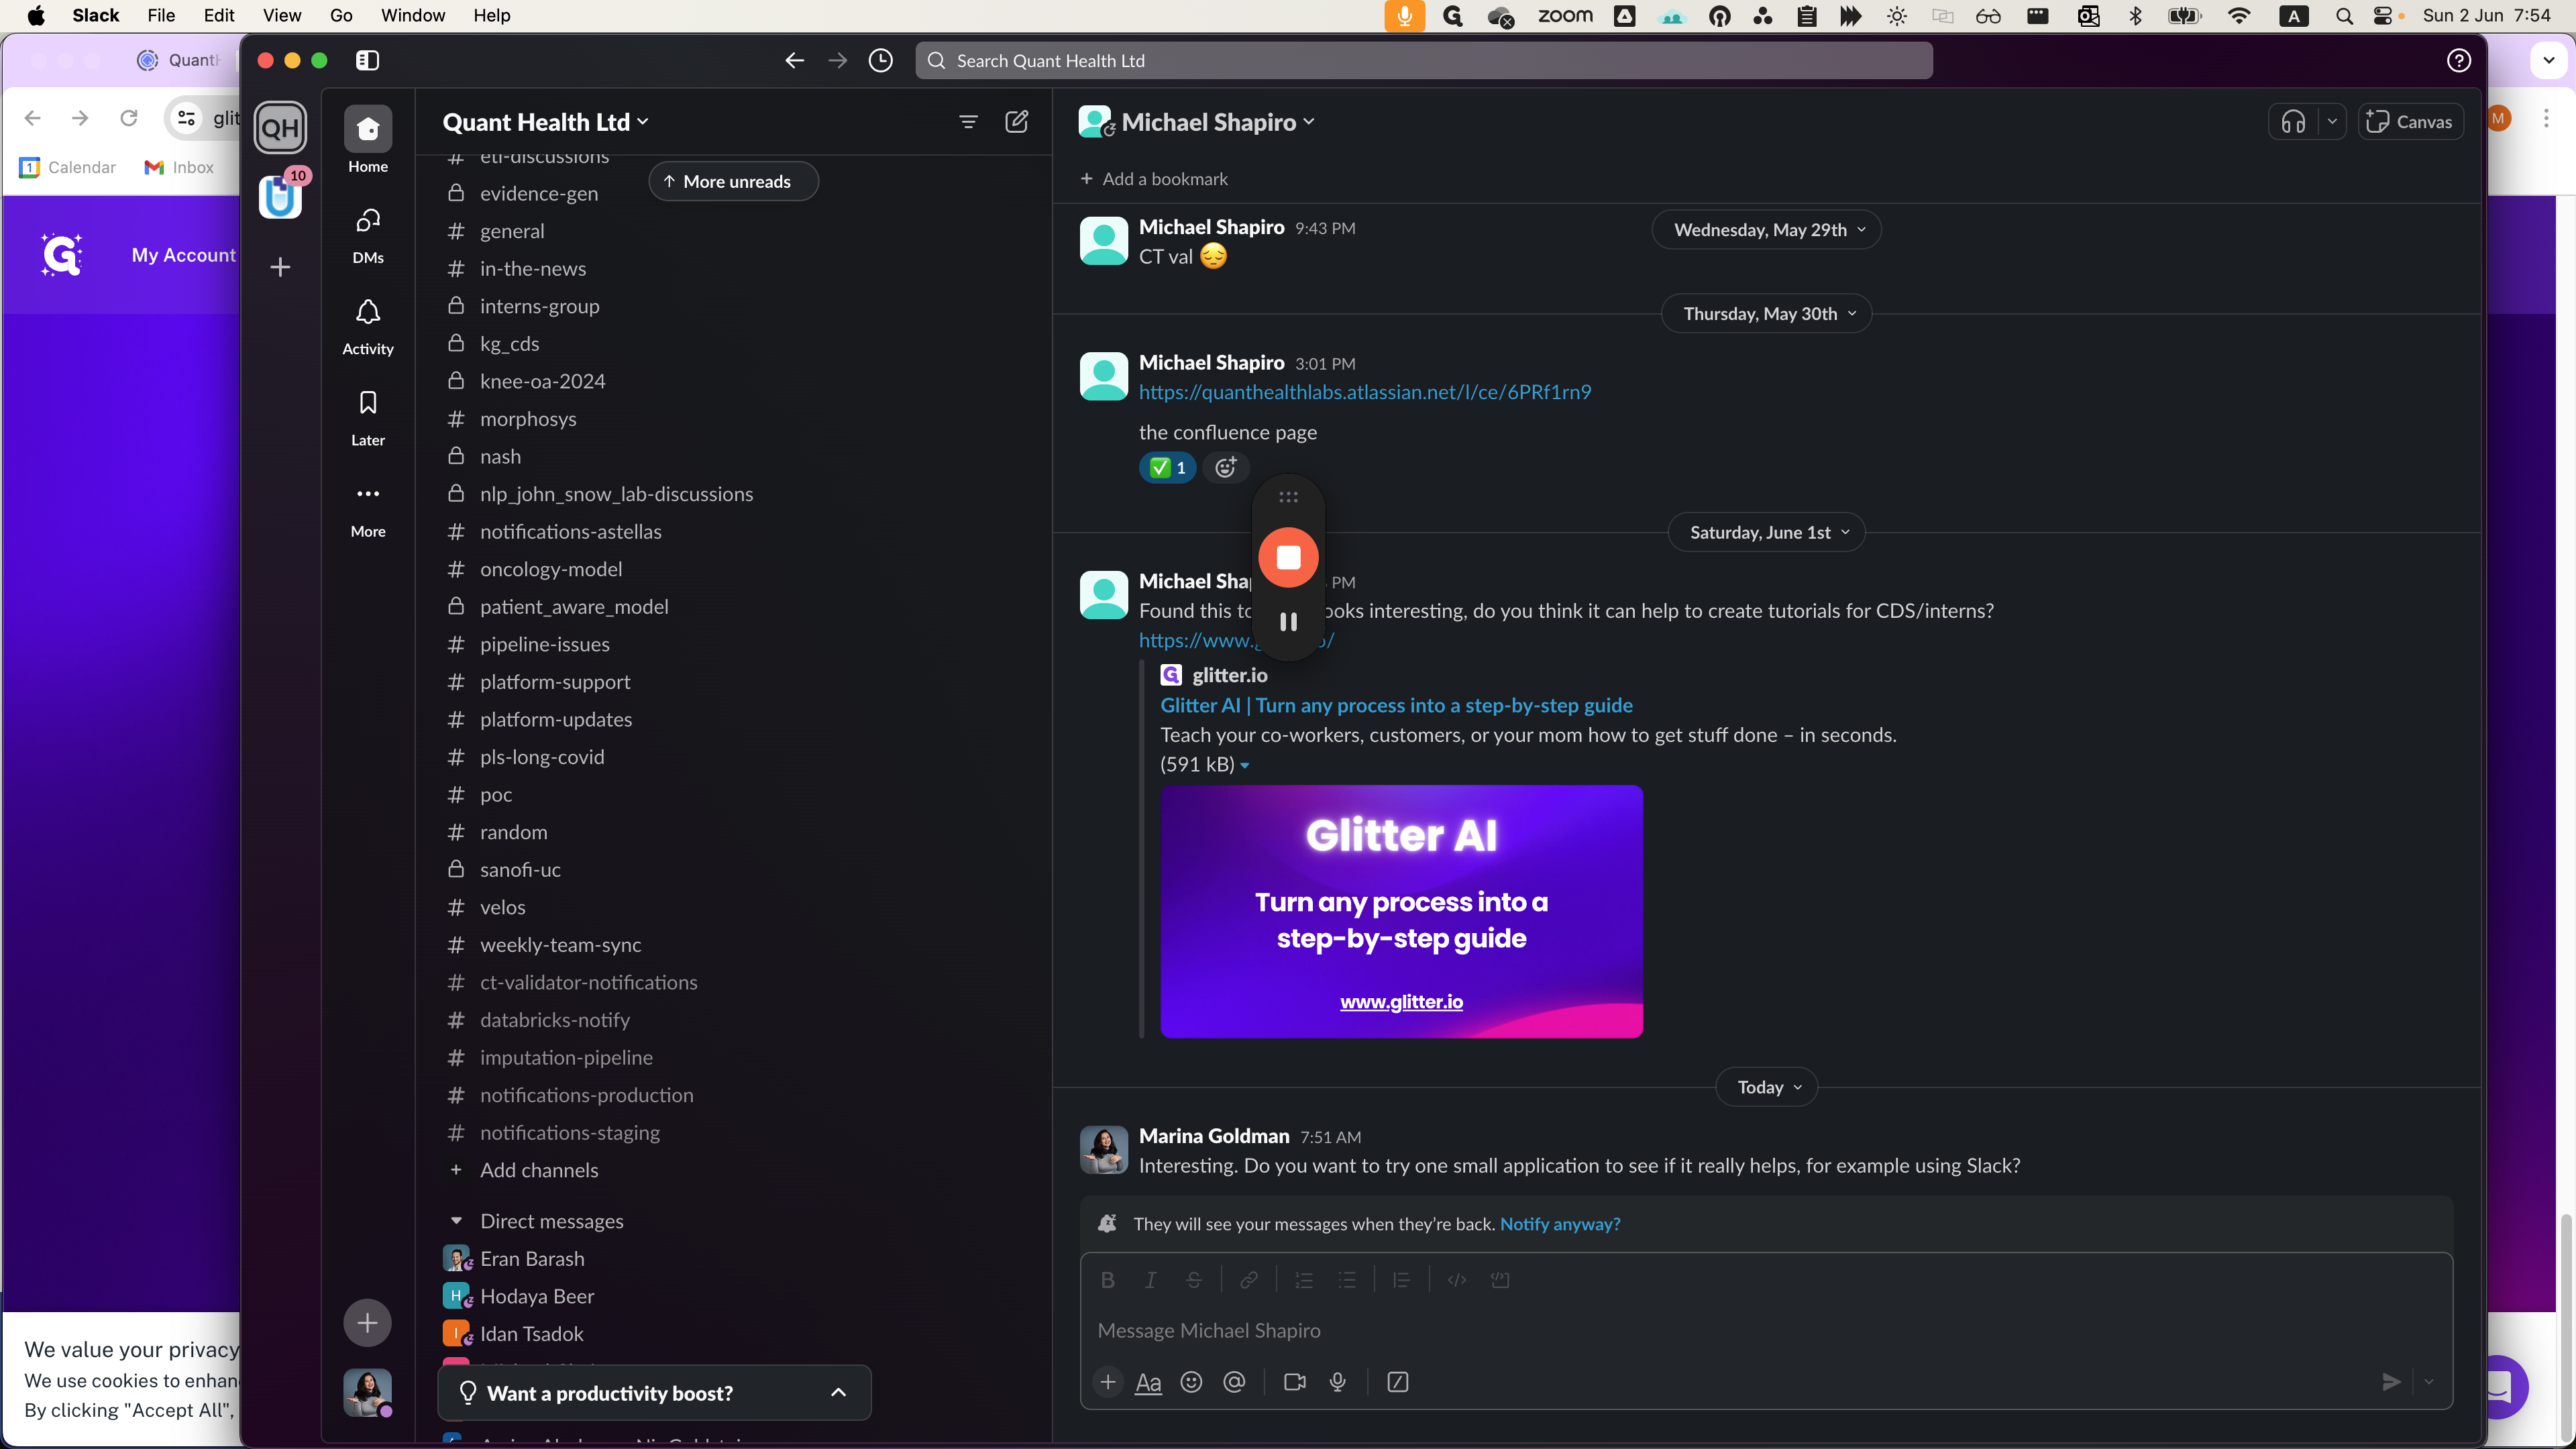The width and height of the screenshot is (2576, 1449).
Task: Click the Search Quant Health Ltd field
Action: pos(1423,60)
